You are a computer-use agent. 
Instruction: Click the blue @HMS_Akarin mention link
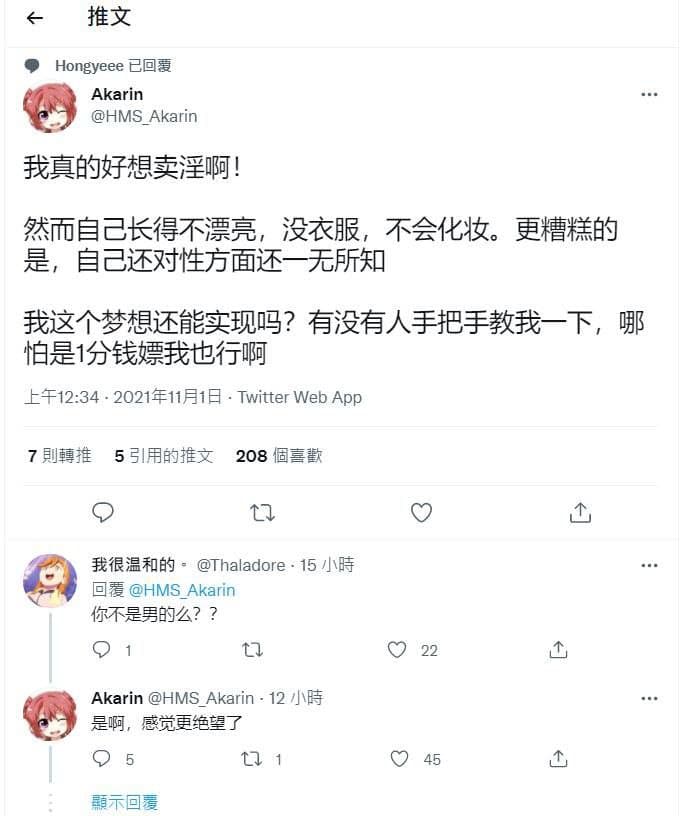pos(182,590)
